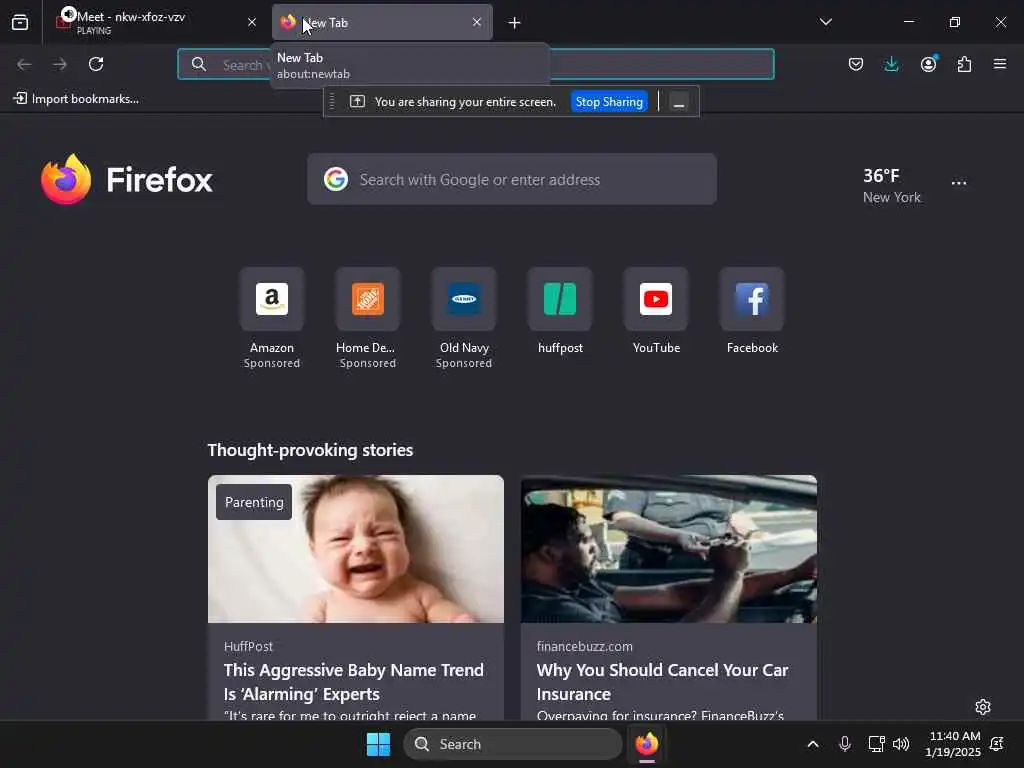Screen dimensions: 1024x768
Task: Open the network status tray icon
Action: [876, 744]
